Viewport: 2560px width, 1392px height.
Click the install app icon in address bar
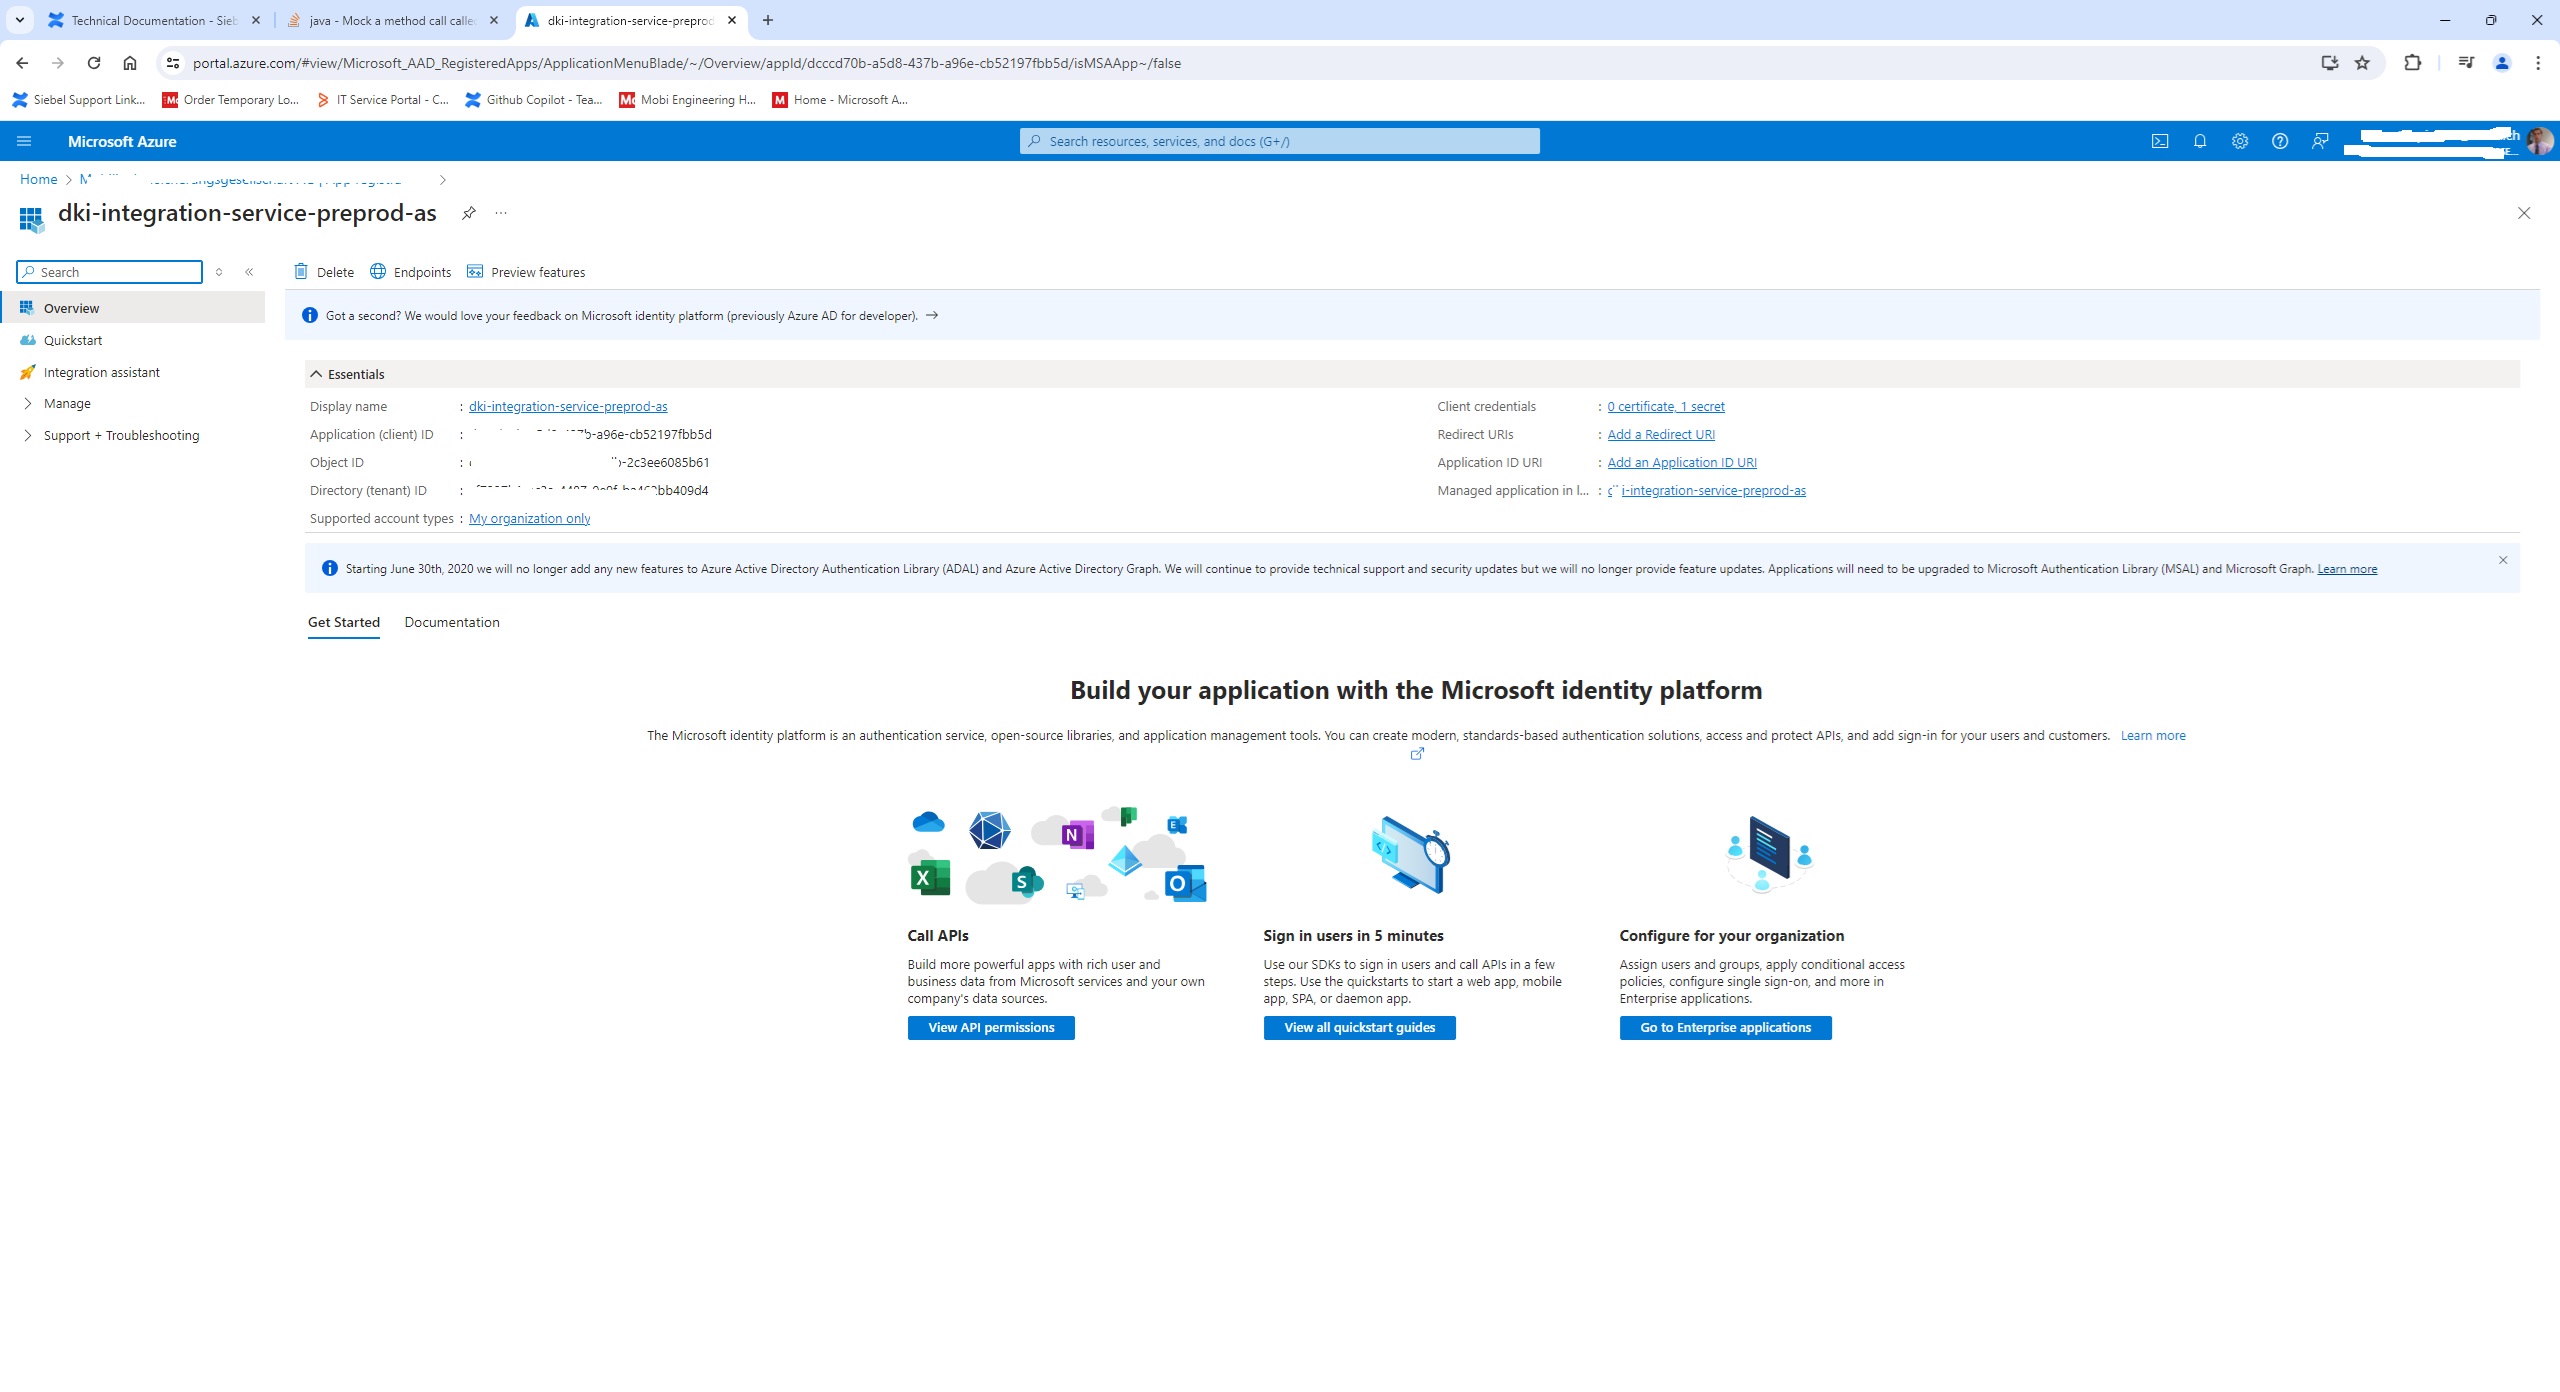[x=2330, y=63]
